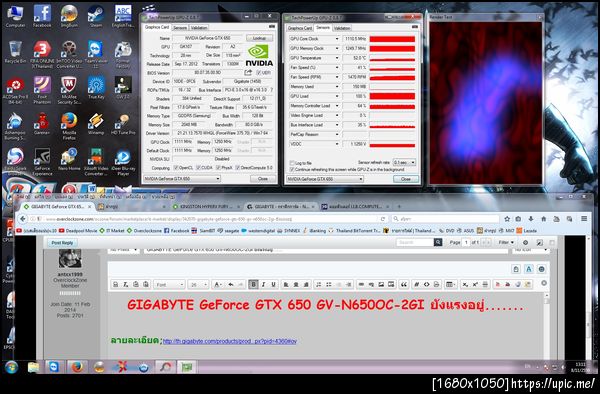The width and height of the screenshot is (600, 394).
Task: Click the Windows Start button
Action: click(12, 367)
